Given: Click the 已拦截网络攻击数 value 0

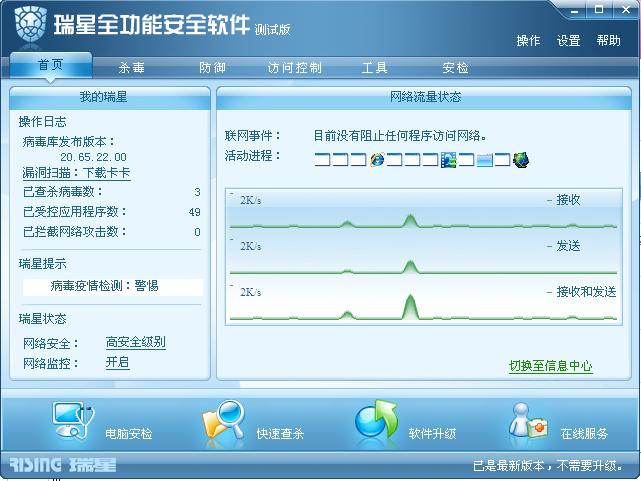Looking at the screenshot, I should (x=197, y=232).
